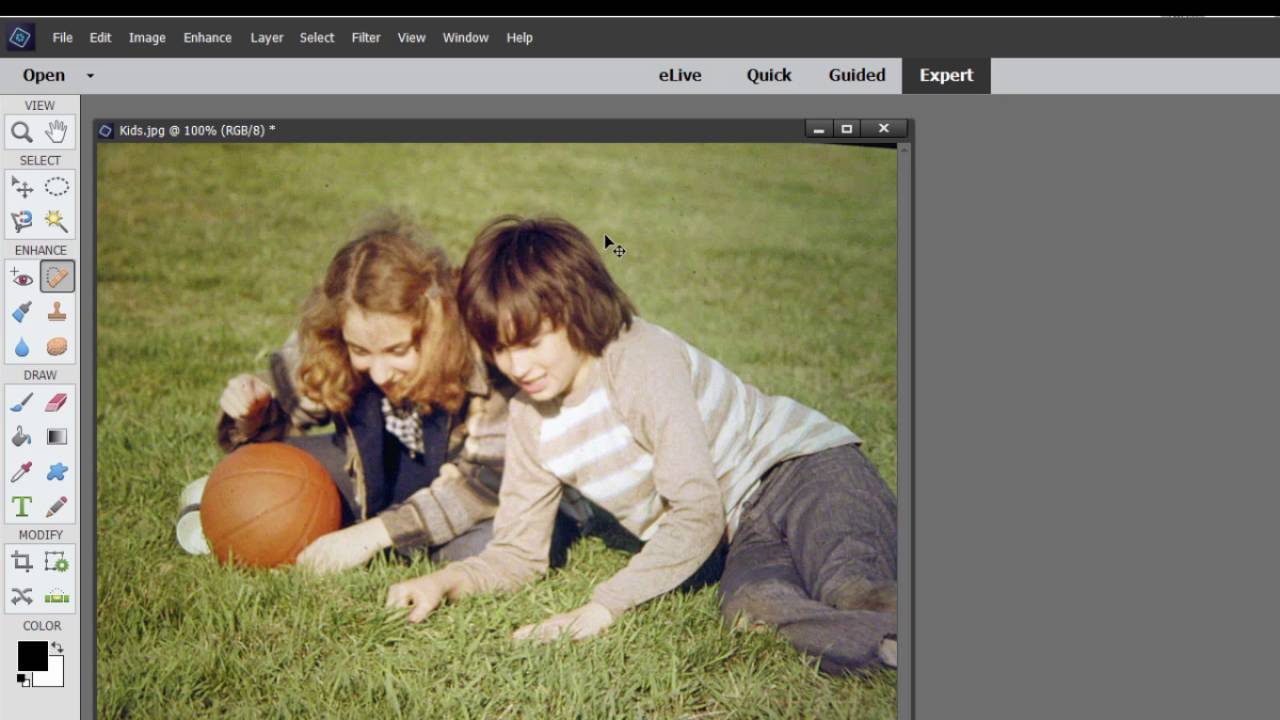The height and width of the screenshot is (720, 1280).
Task: Switch to the Quick edit tab
Action: tap(769, 75)
